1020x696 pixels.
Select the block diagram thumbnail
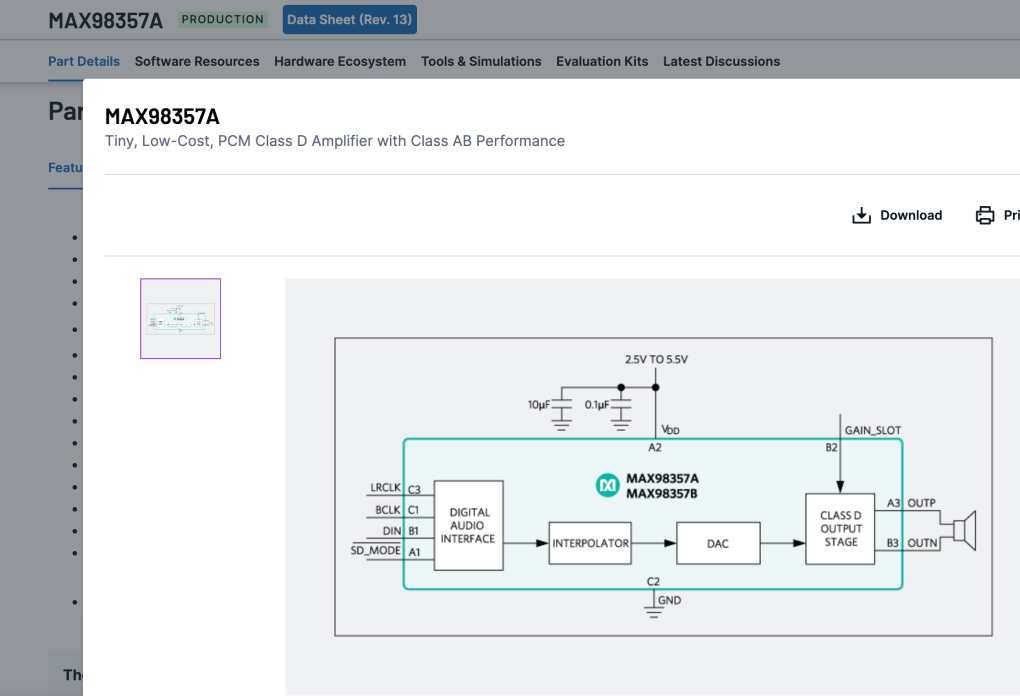pos(180,318)
